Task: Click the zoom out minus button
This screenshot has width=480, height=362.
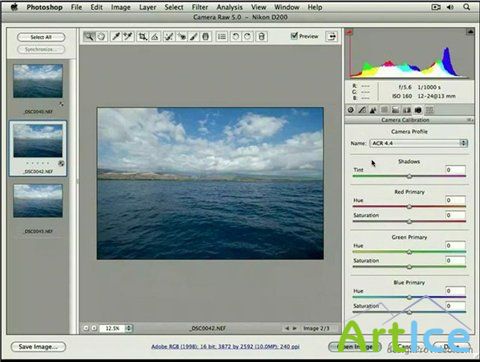Action: point(86,328)
